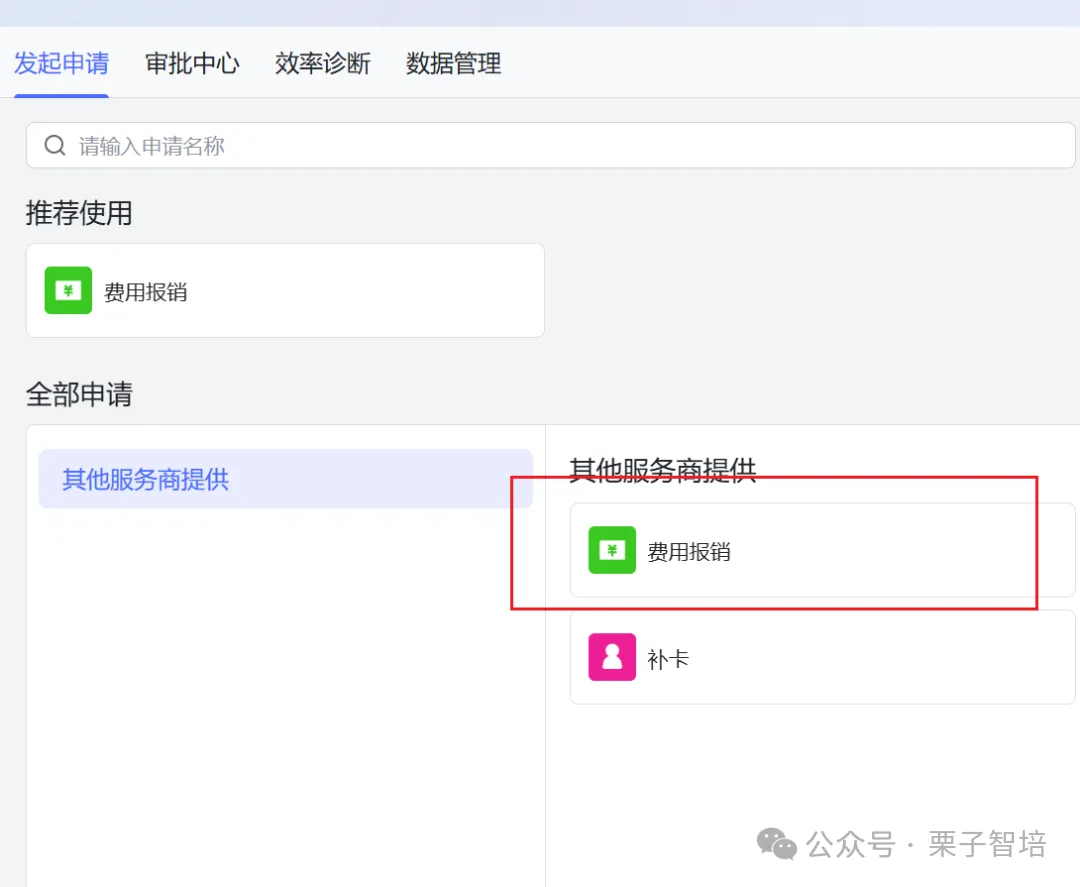Open 费用报销 card in 推荐使用
Screen dimensions: 1080x887
[x=285, y=290]
